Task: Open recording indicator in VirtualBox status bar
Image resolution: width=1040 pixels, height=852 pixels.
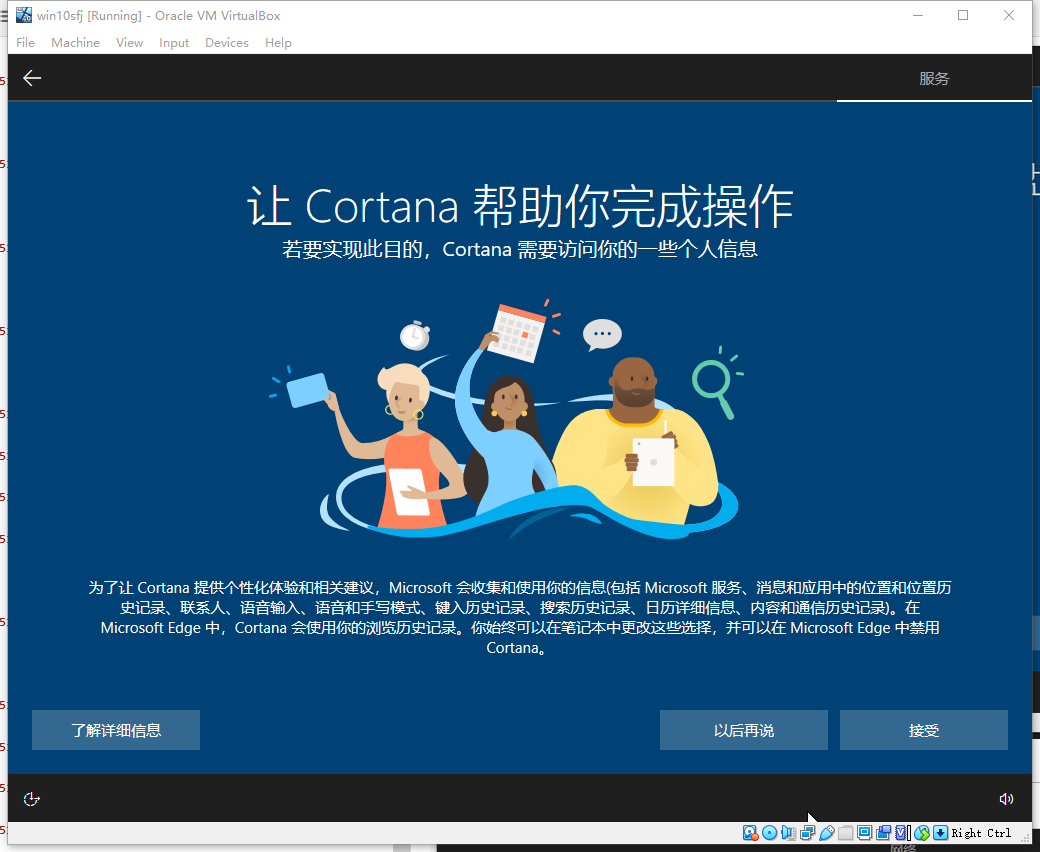Action: [x=883, y=833]
